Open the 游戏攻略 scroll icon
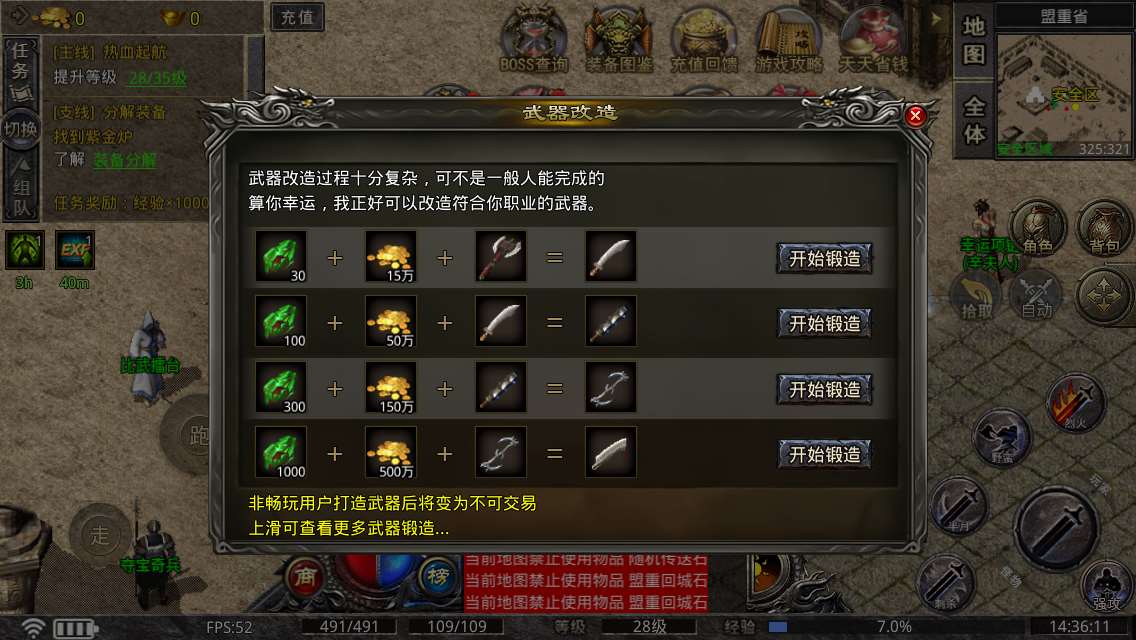 788,38
